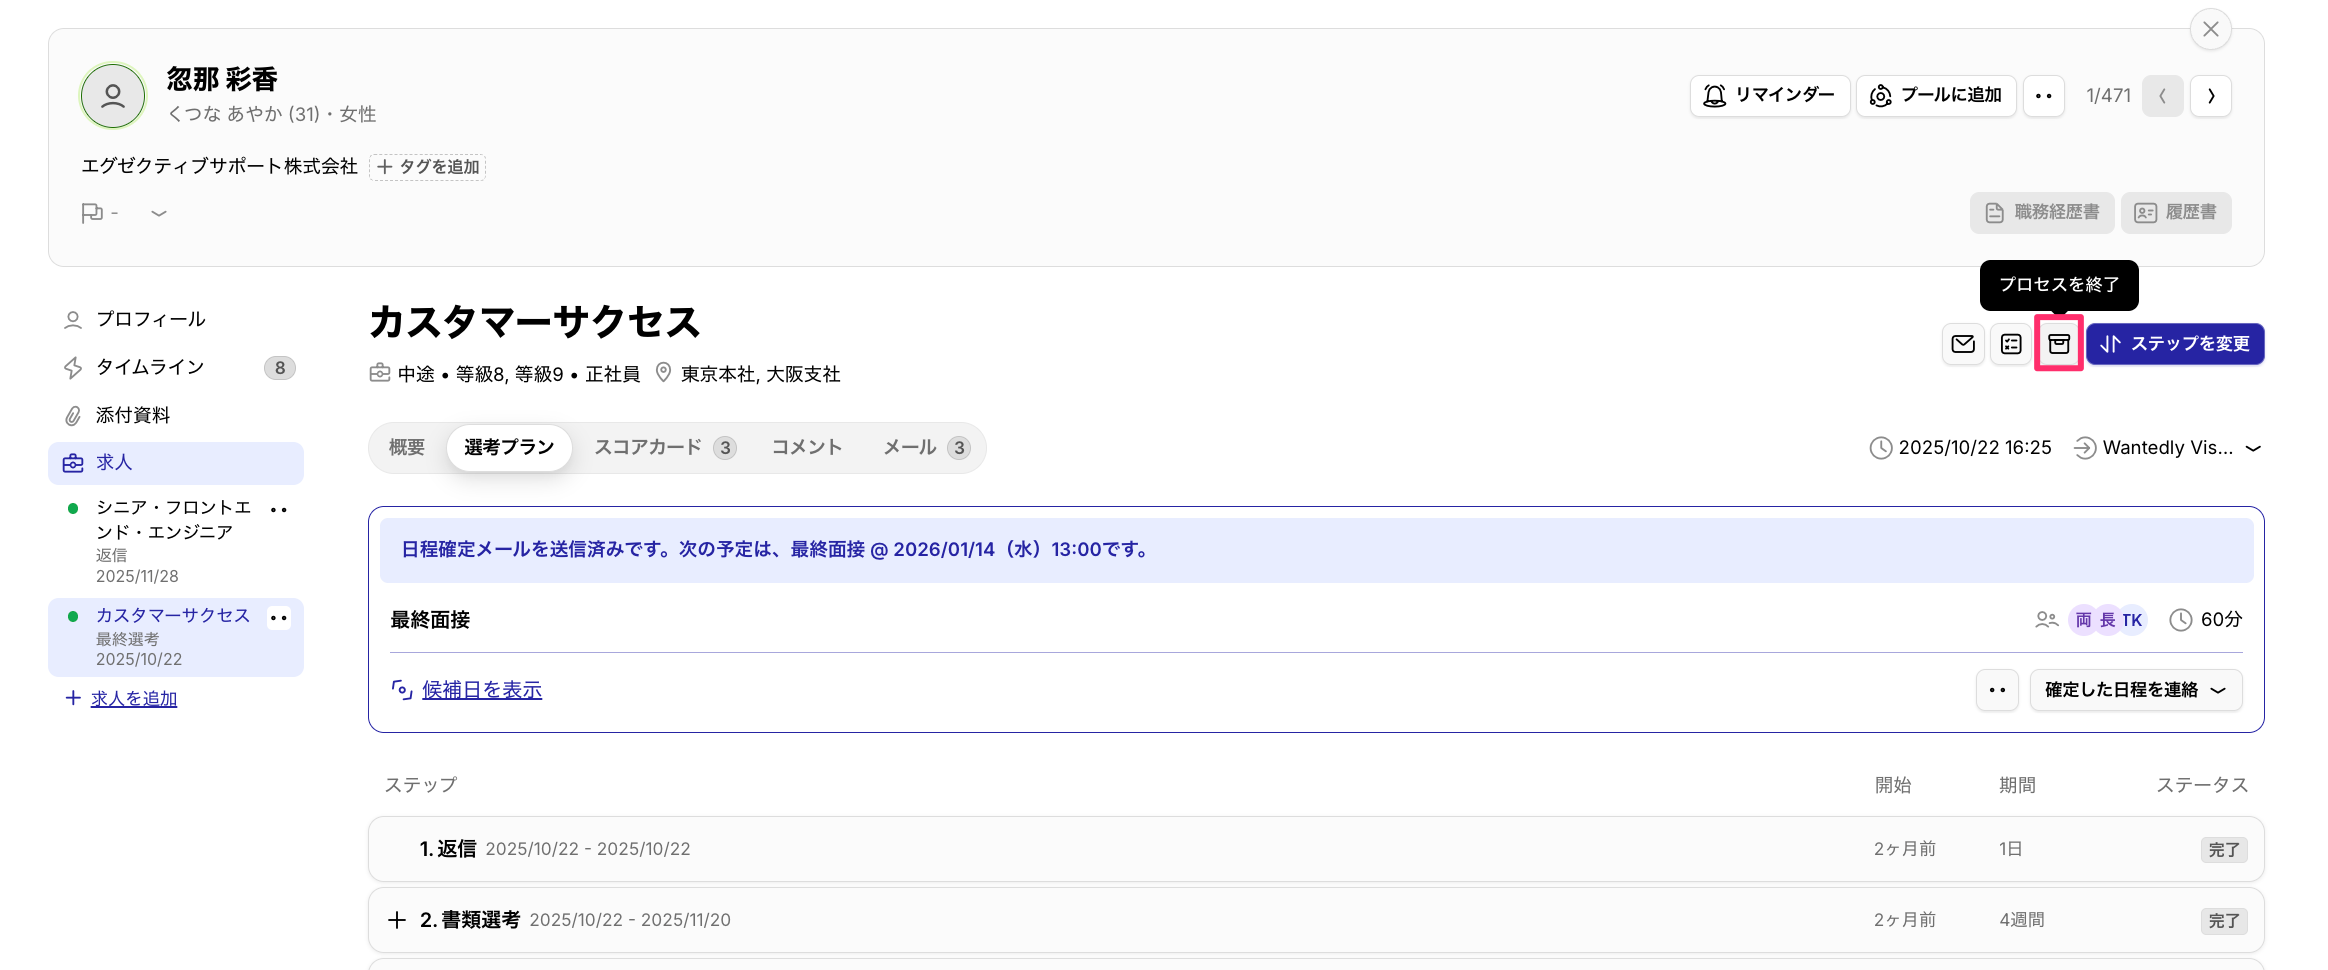The image size is (2328, 970).
Task: Open the scorecard checklist icon button
Action: coord(2010,344)
